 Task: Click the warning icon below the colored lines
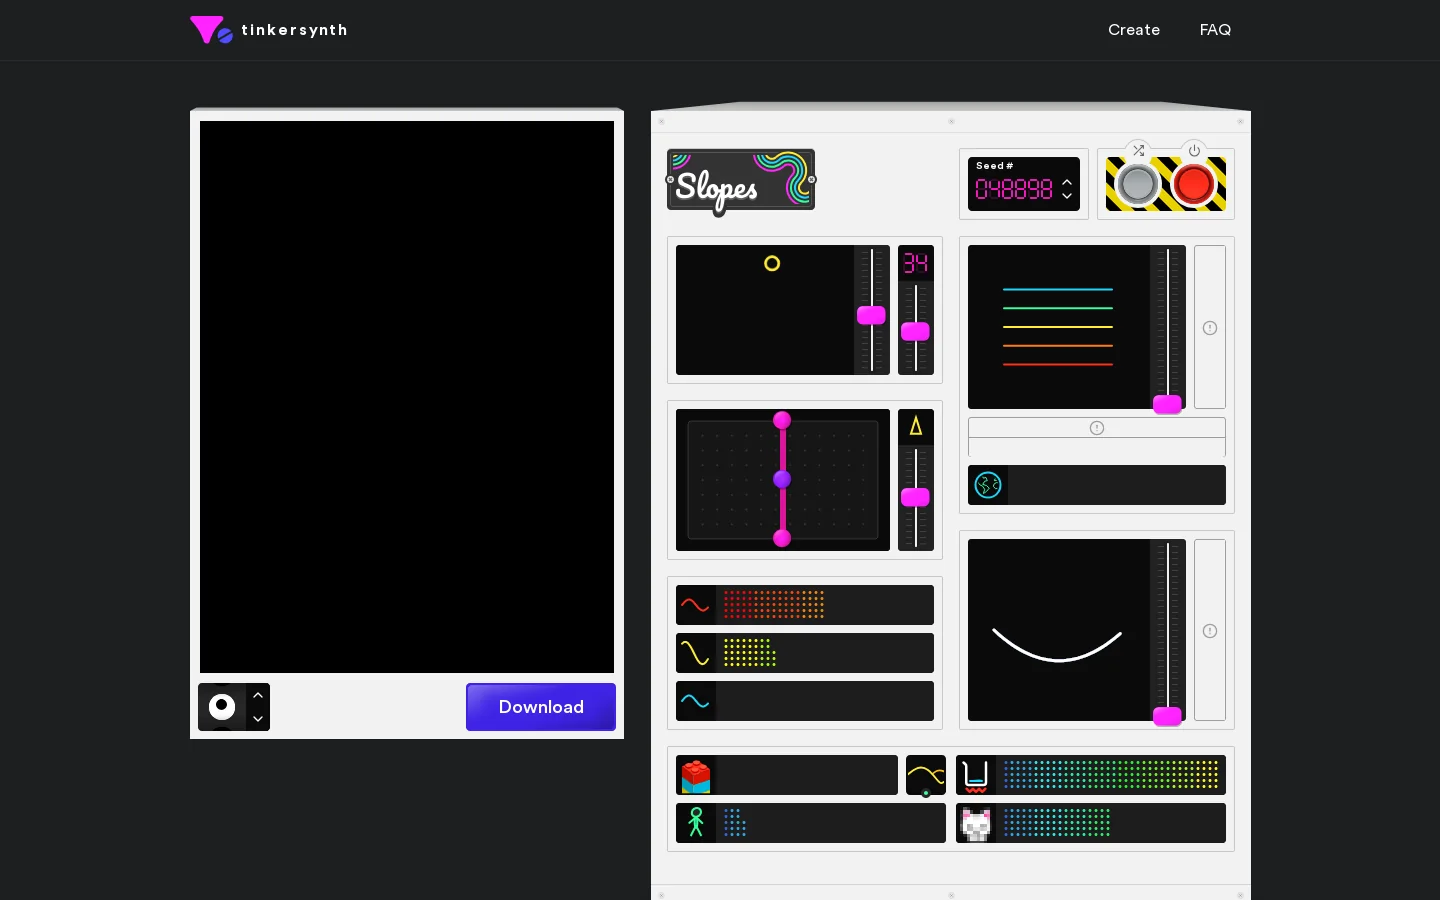pyautogui.click(x=1097, y=428)
